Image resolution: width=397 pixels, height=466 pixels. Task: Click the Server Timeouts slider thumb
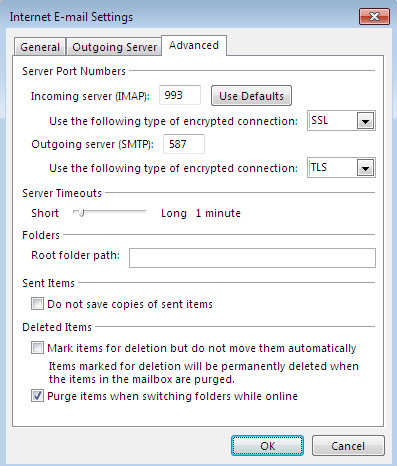[x=81, y=213]
